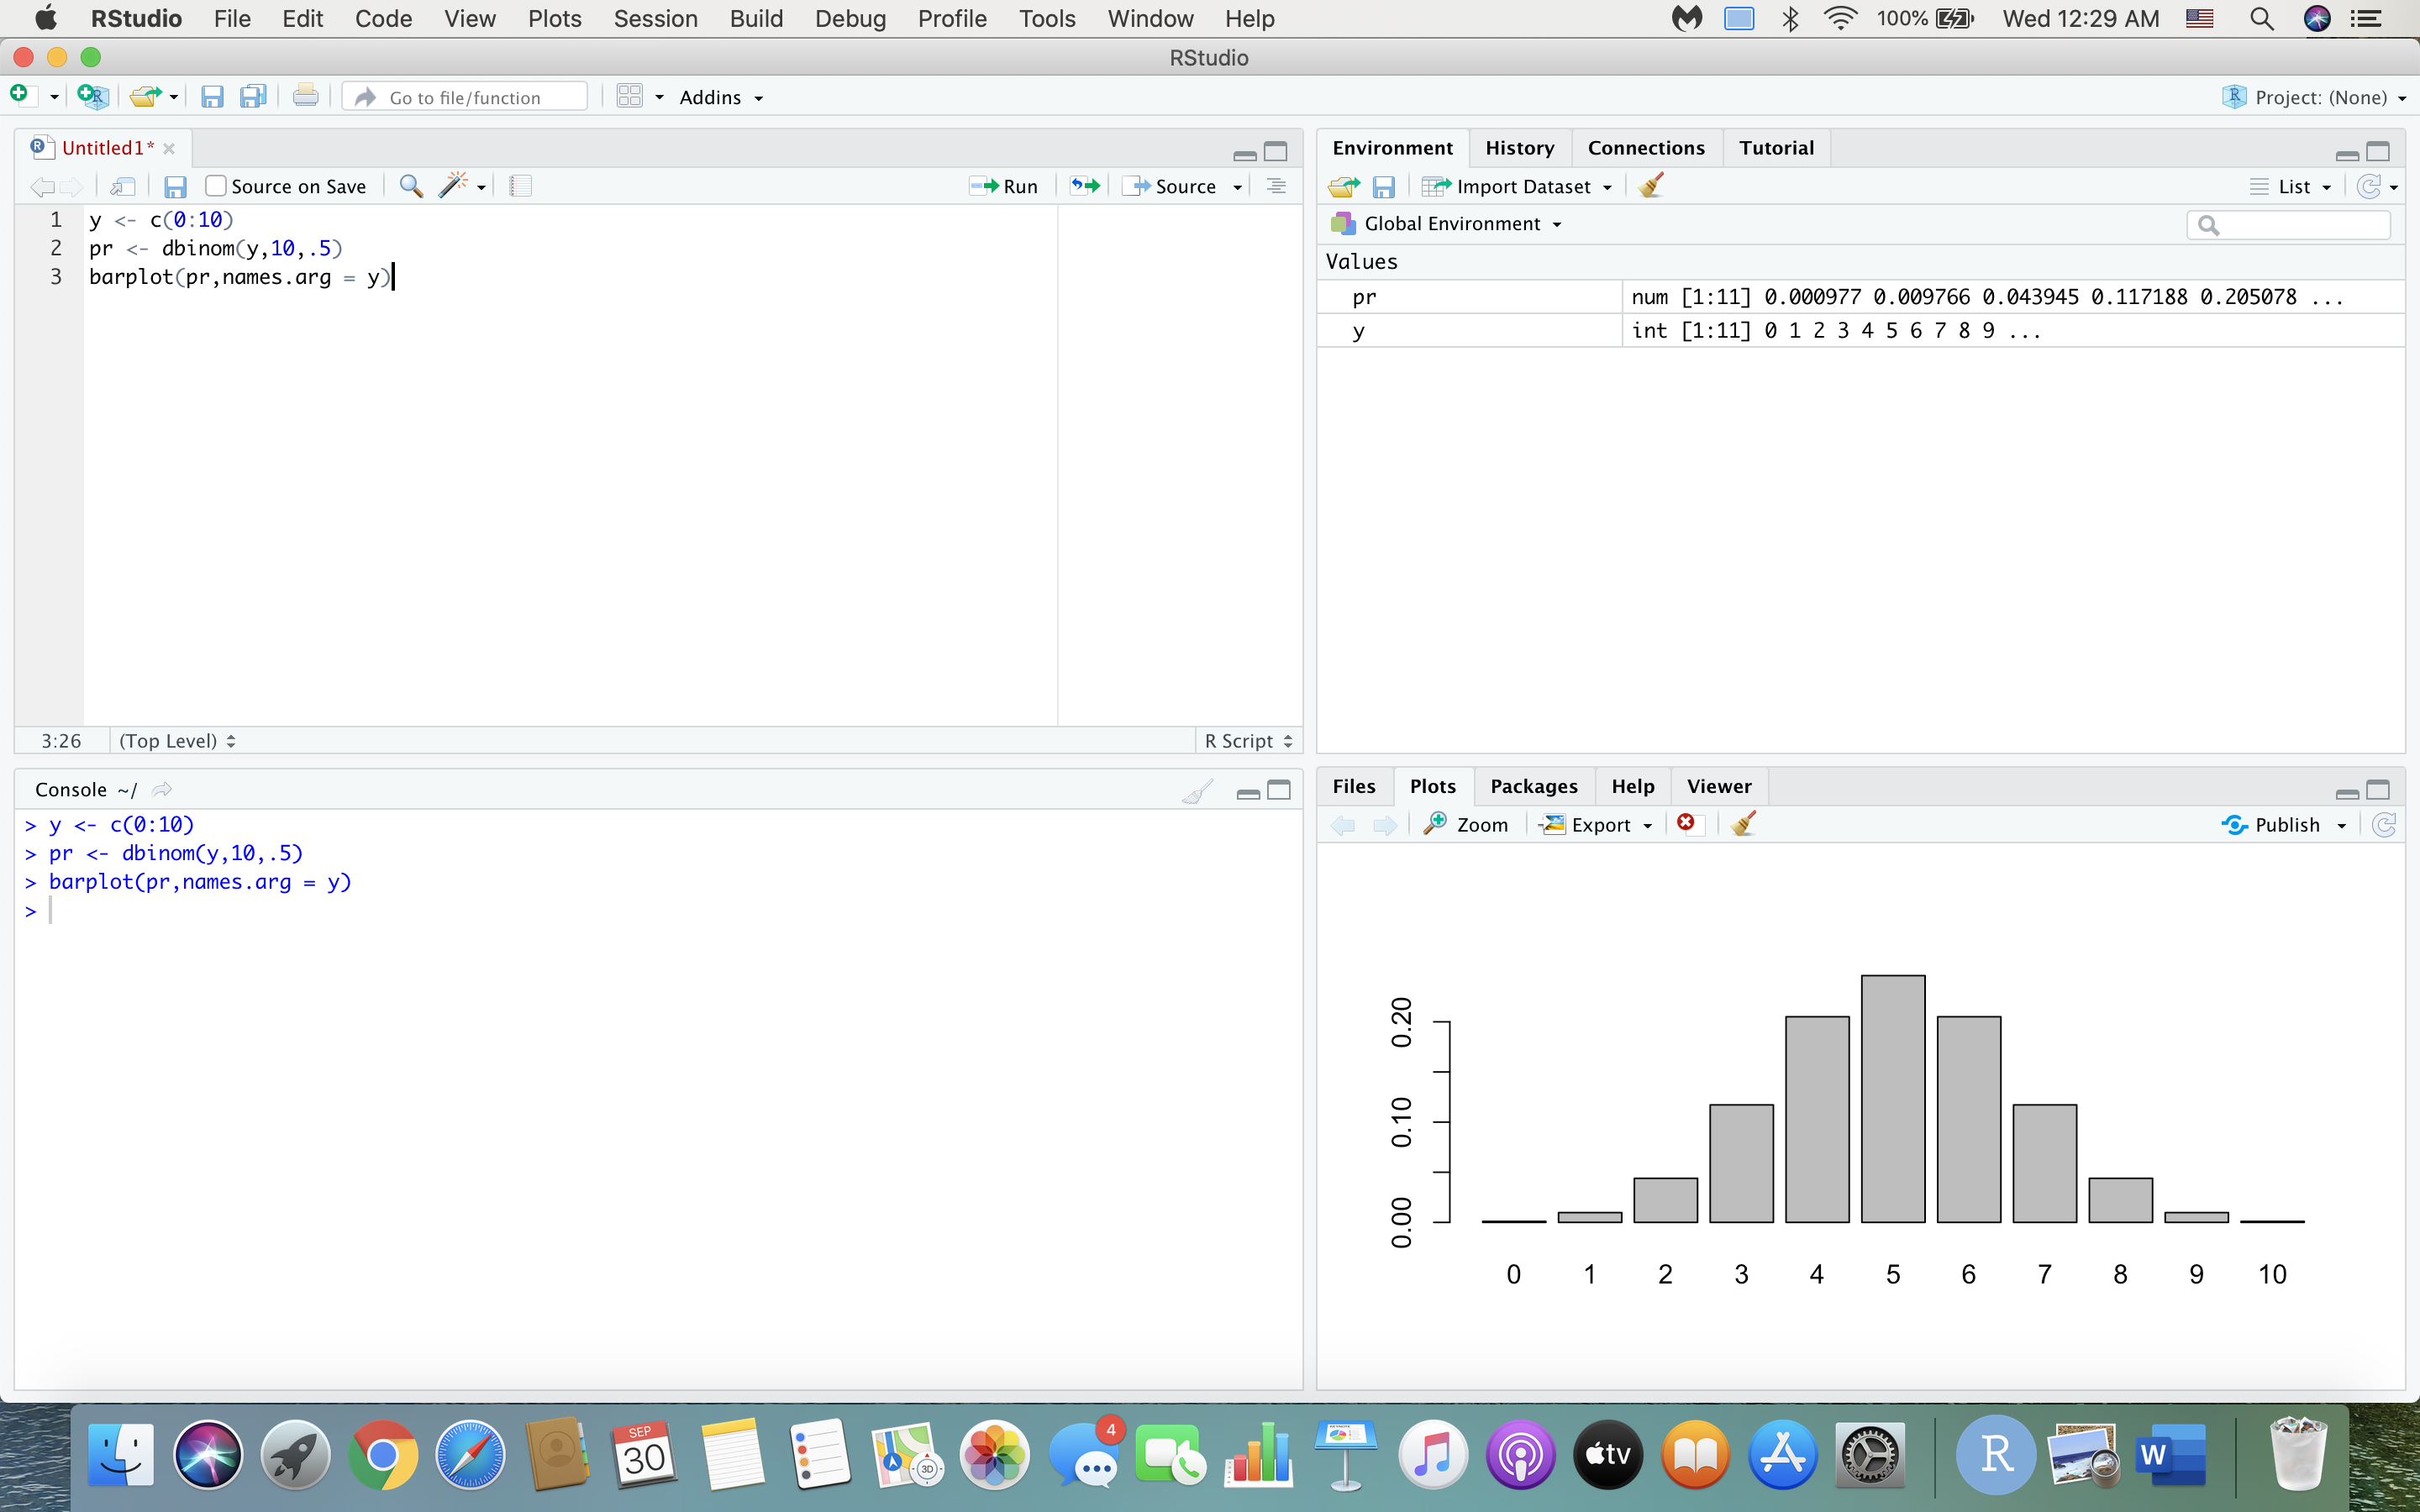Click the compile report notebook icon
This screenshot has height=1512, width=2420.
click(x=520, y=186)
